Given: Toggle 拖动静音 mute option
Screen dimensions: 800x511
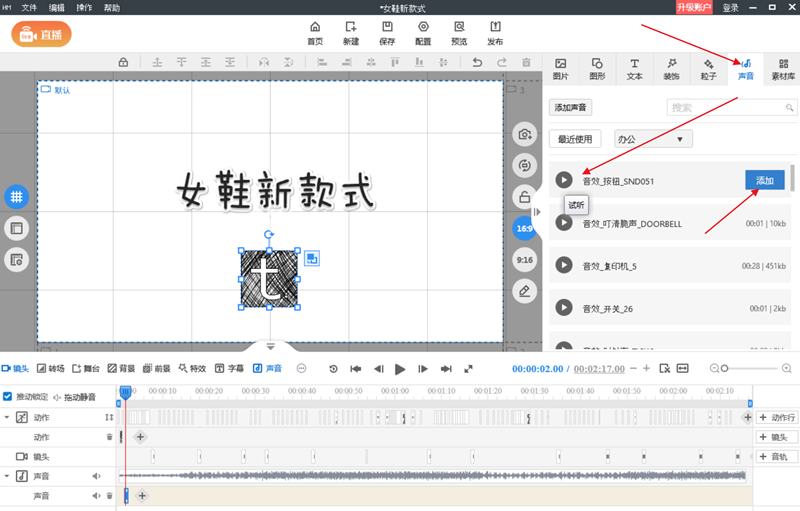Looking at the screenshot, I should pos(74,397).
